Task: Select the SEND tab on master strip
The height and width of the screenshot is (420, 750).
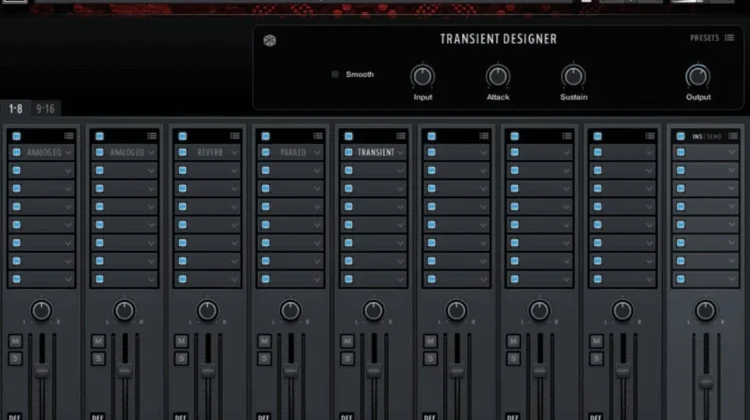Action: tap(714, 137)
